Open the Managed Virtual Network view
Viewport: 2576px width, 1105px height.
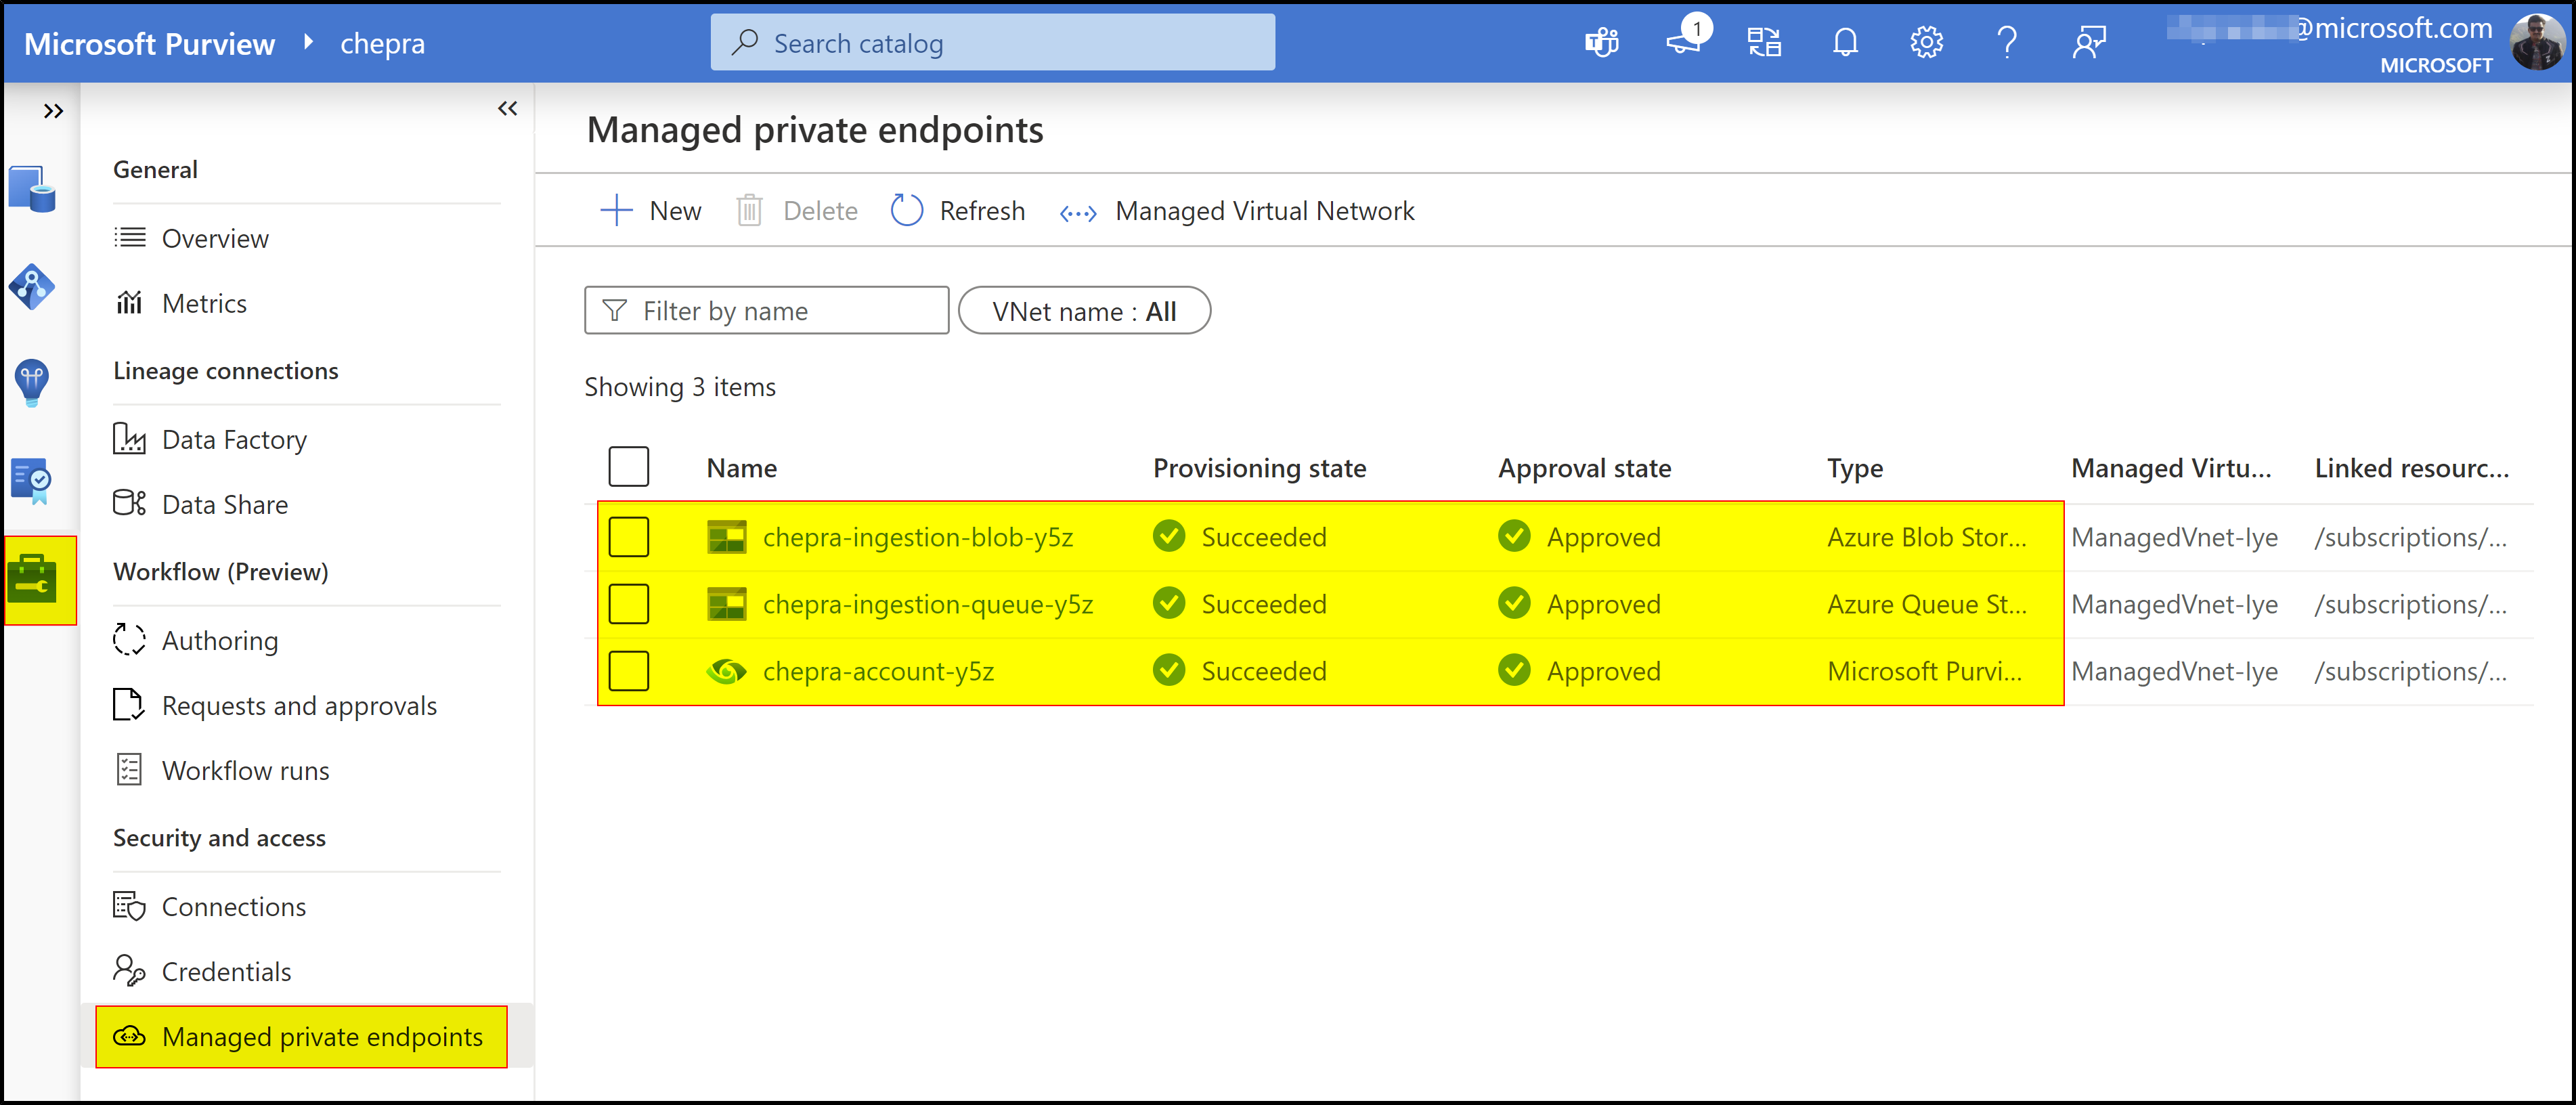point(1264,210)
